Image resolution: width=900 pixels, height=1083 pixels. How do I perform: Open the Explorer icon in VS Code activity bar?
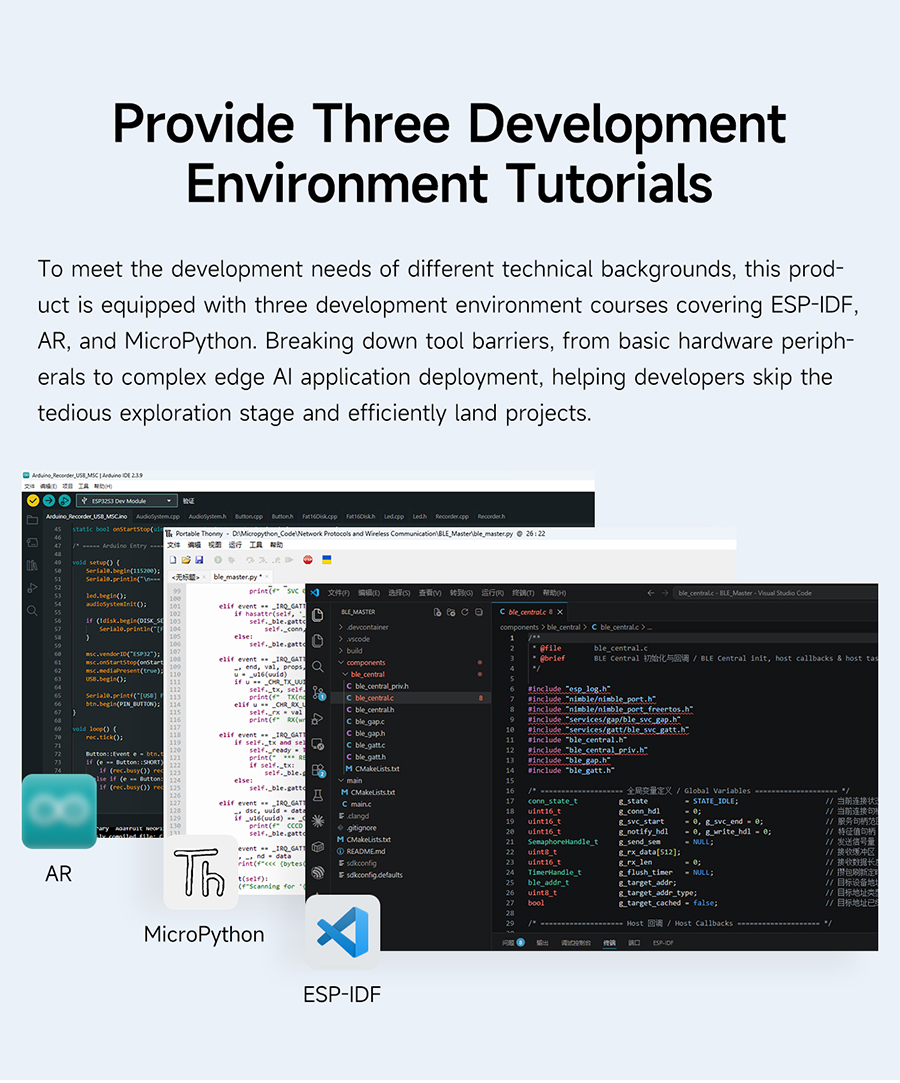click(x=318, y=615)
